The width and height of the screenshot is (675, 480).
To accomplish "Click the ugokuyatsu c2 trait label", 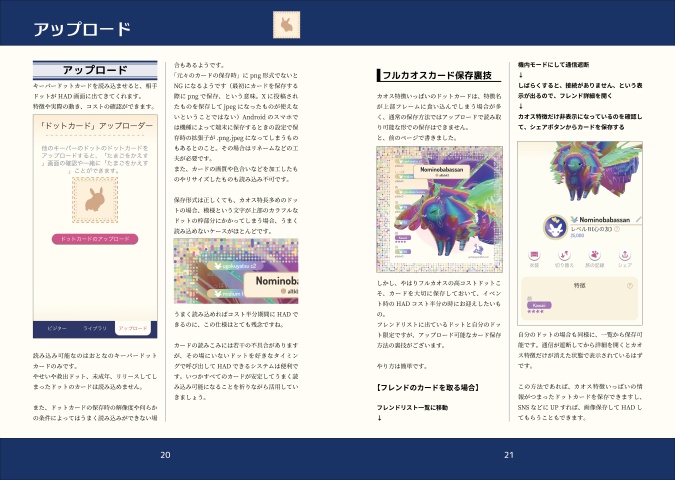I will [x=235, y=266].
